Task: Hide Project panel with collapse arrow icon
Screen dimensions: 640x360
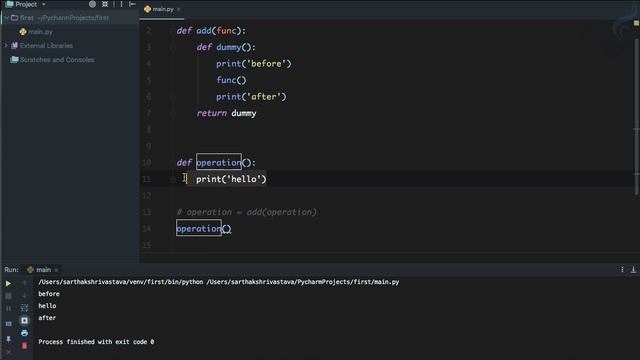Action: tap(132, 4)
